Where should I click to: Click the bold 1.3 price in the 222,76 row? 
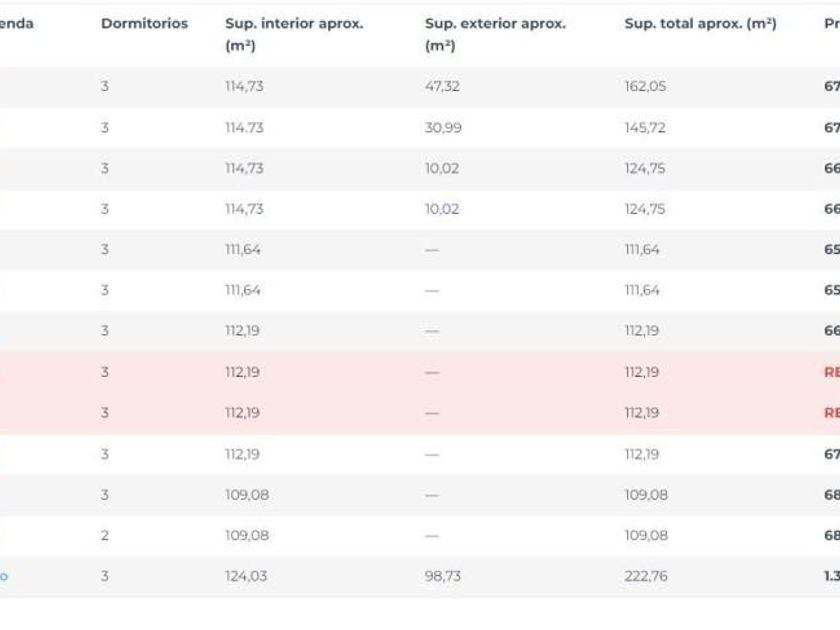[x=831, y=576]
